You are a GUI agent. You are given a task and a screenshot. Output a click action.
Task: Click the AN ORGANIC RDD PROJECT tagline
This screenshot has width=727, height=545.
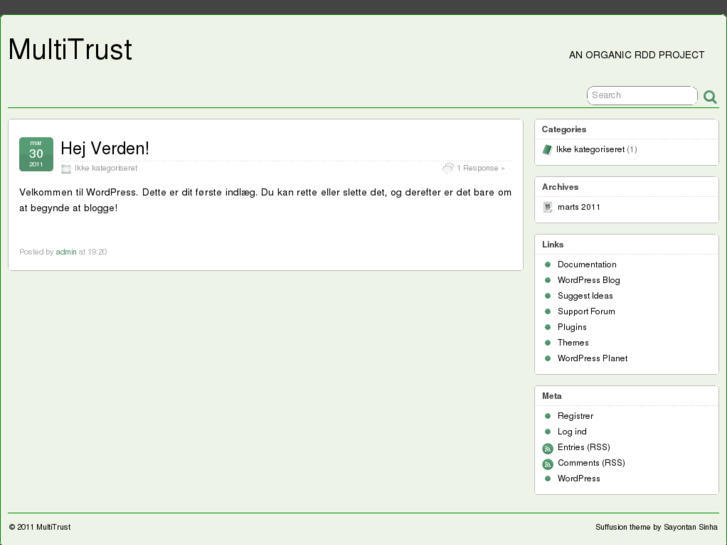[637, 55]
